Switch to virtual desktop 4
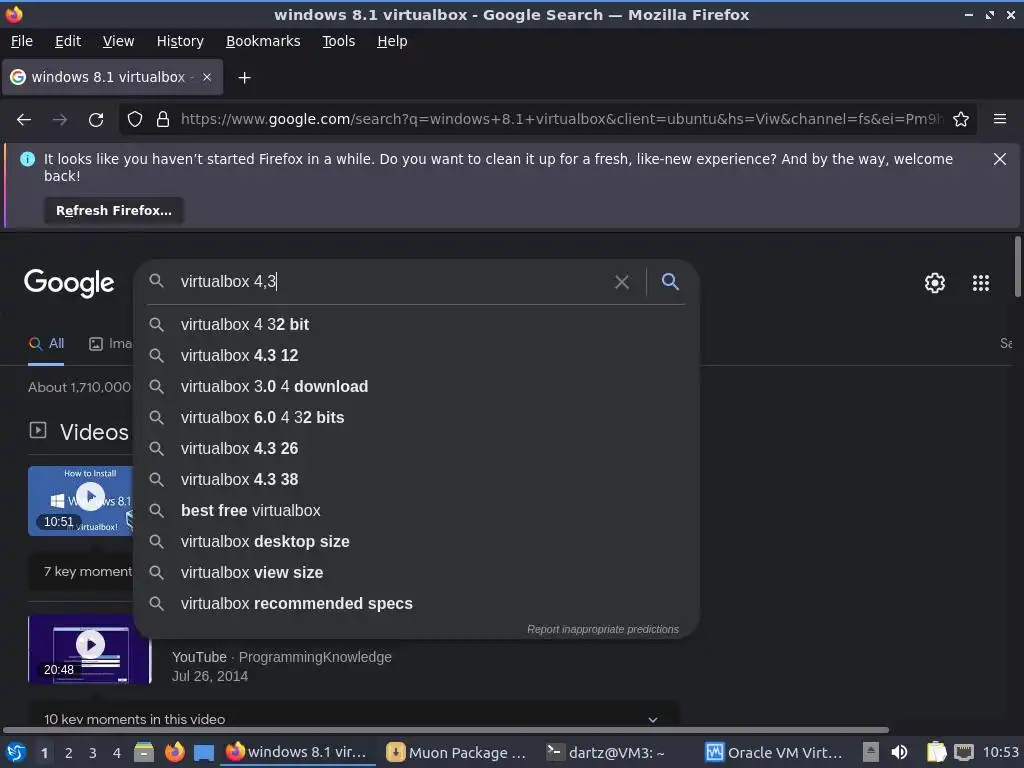Image resolution: width=1024 pixels, height=768 pixels. click(117, 753)
